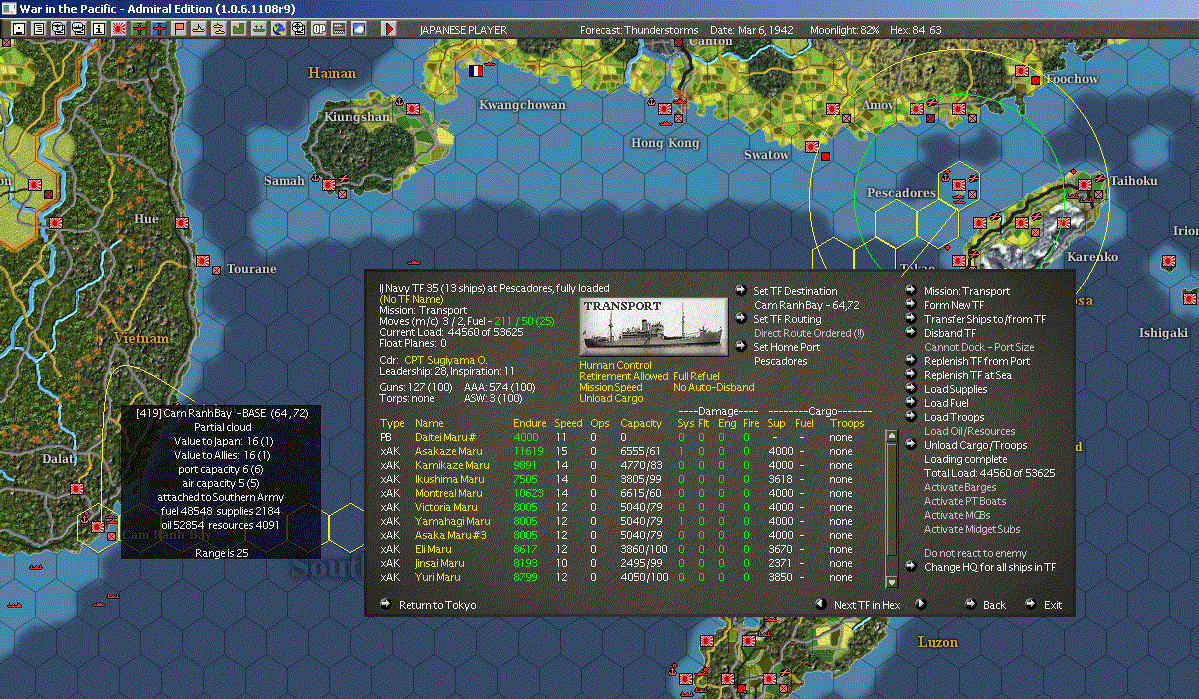Sort ship list by Type column
The image size is (1199, 699).
[x=392, y=423]
